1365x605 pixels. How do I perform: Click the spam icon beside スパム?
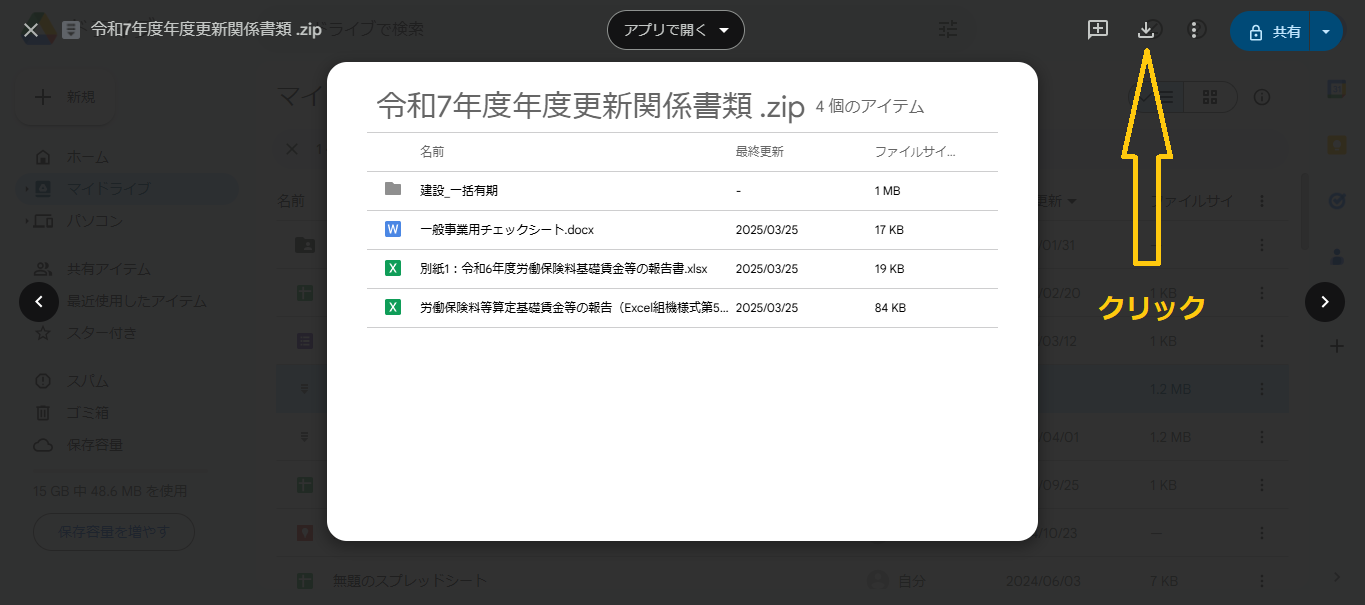tap(43, 381)
